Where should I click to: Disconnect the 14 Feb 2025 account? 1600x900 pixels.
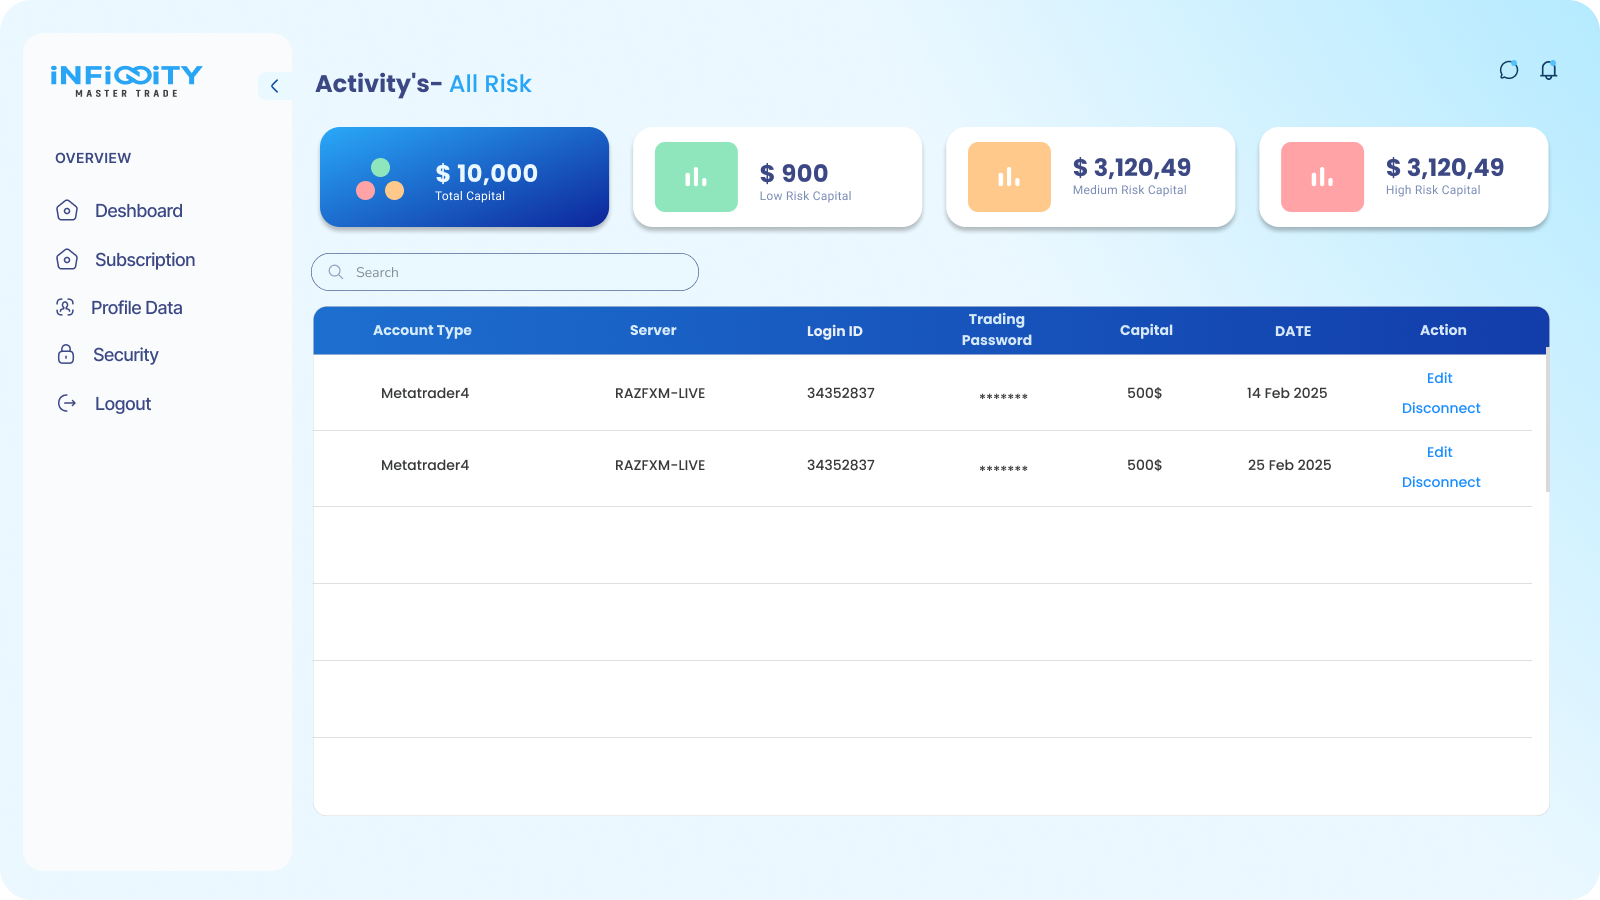coord(1441,408)
